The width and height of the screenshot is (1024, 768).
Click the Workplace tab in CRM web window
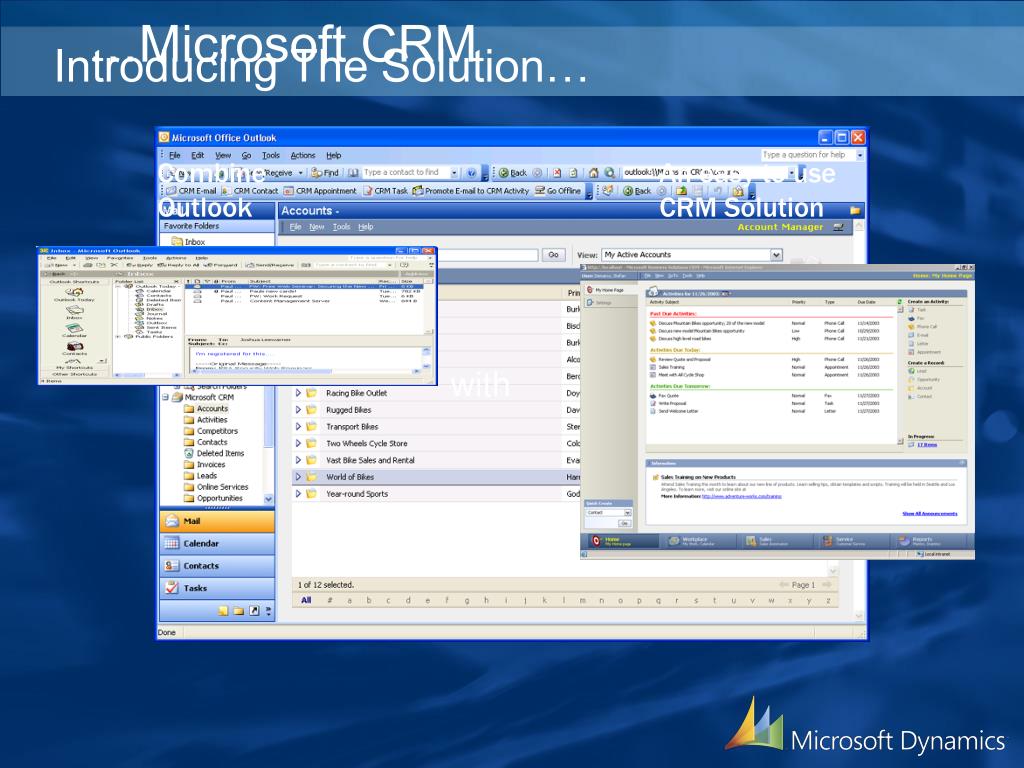pyautogui.click(x=696, y=541)
